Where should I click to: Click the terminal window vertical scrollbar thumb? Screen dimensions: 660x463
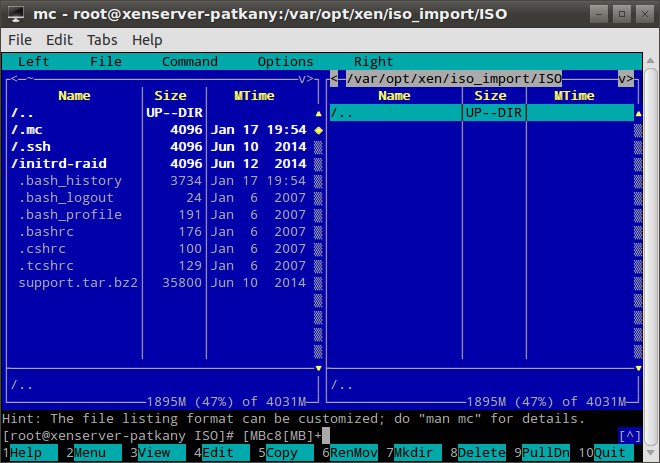click(651, 257)
